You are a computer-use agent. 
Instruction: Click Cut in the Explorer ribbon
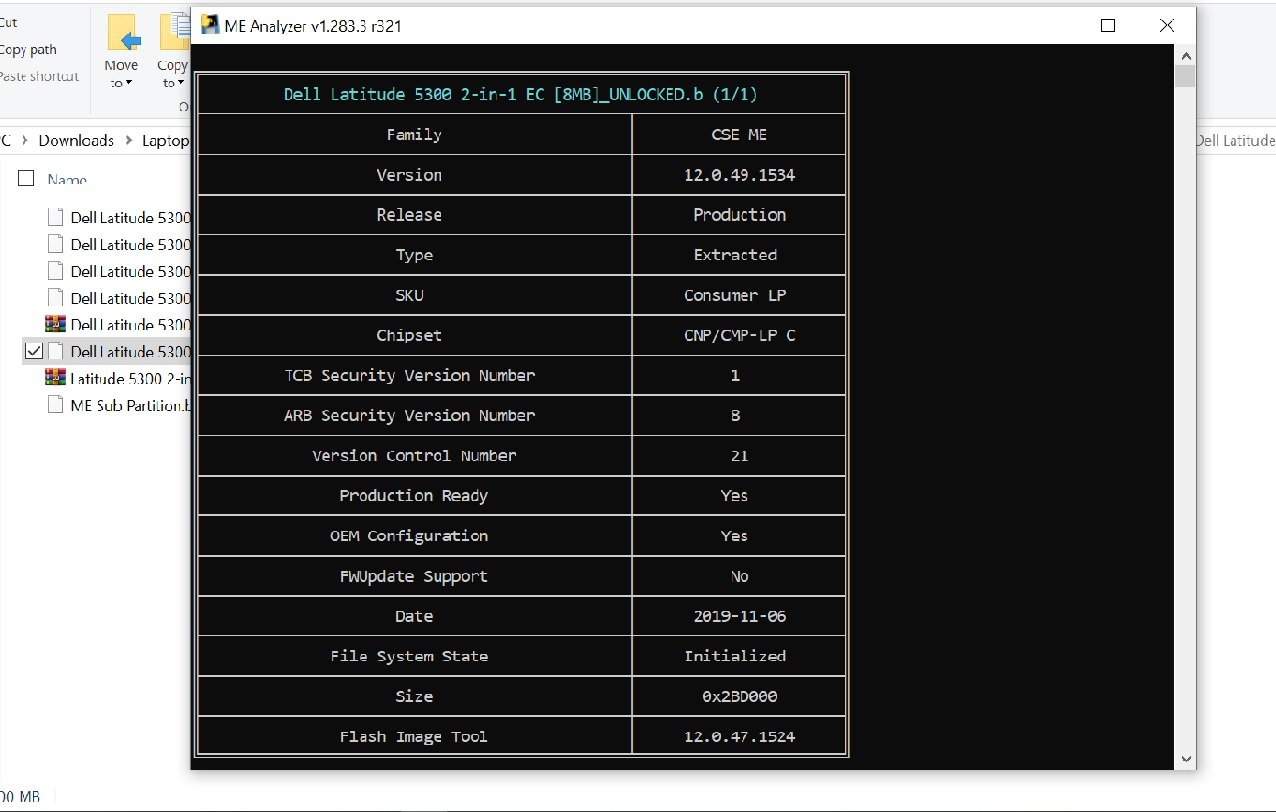point(9,22)
